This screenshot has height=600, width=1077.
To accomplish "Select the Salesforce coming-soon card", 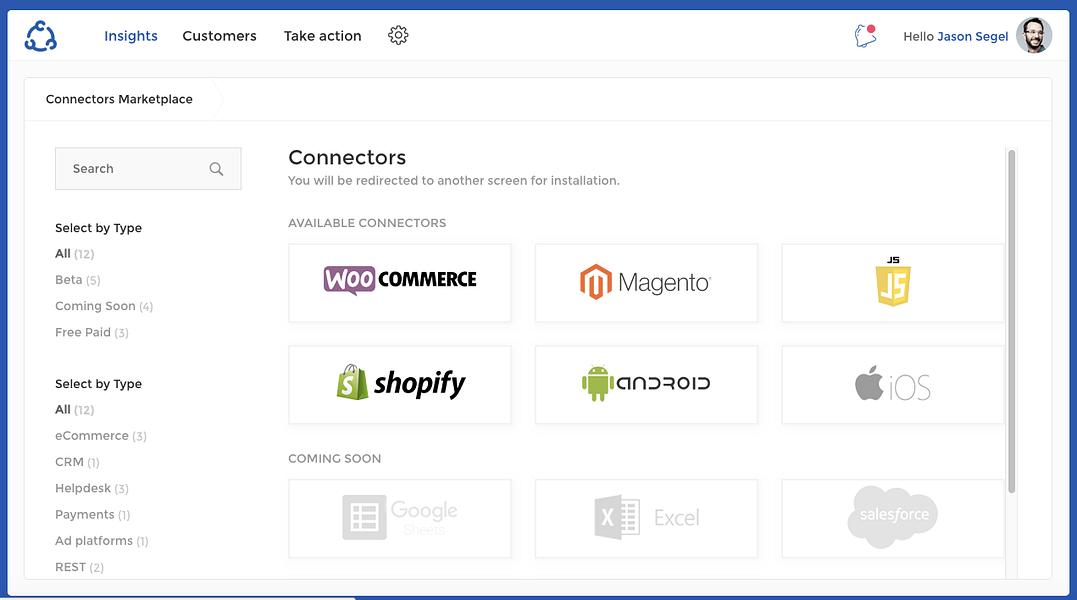I will (x=893, y=518).
